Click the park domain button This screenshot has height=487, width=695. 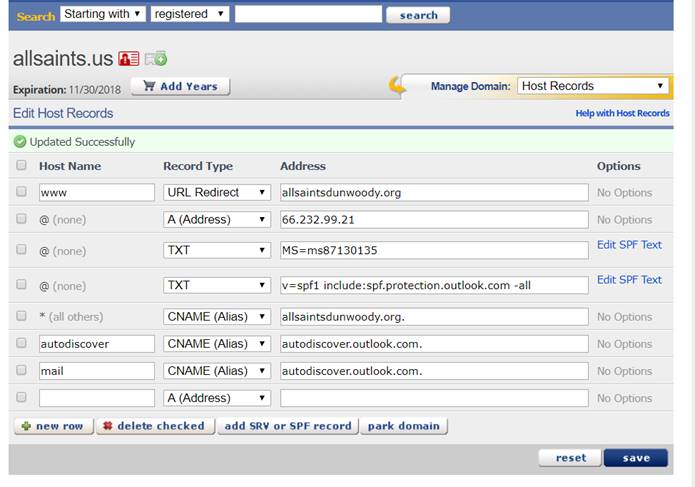403,426
